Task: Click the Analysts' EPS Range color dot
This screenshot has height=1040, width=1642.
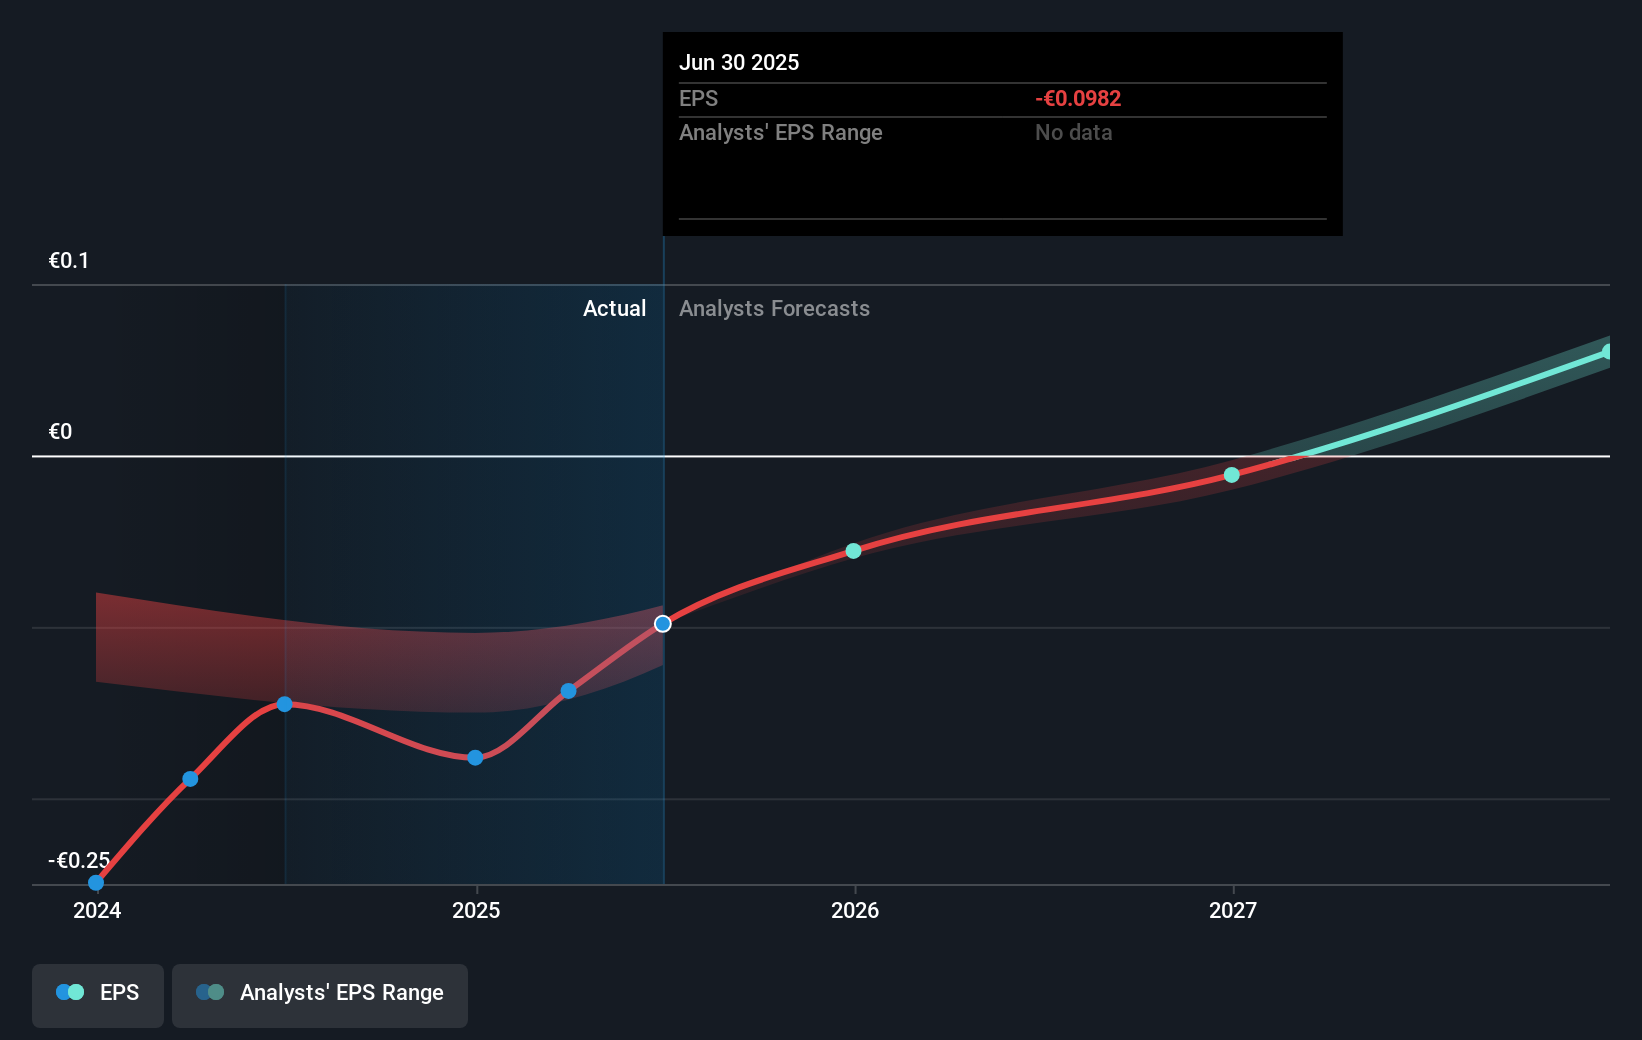Action: coord(210,991)
